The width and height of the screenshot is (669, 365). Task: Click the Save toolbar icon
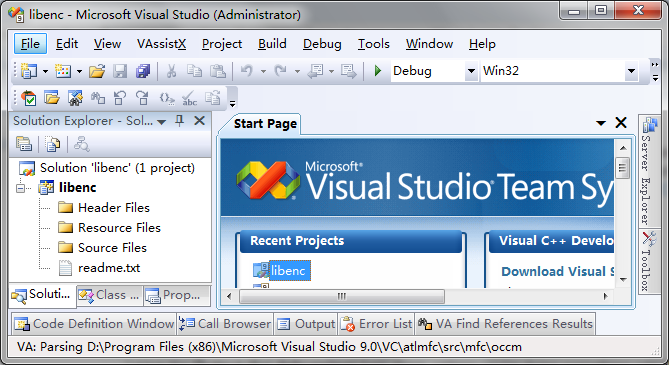tap(120, 71)
